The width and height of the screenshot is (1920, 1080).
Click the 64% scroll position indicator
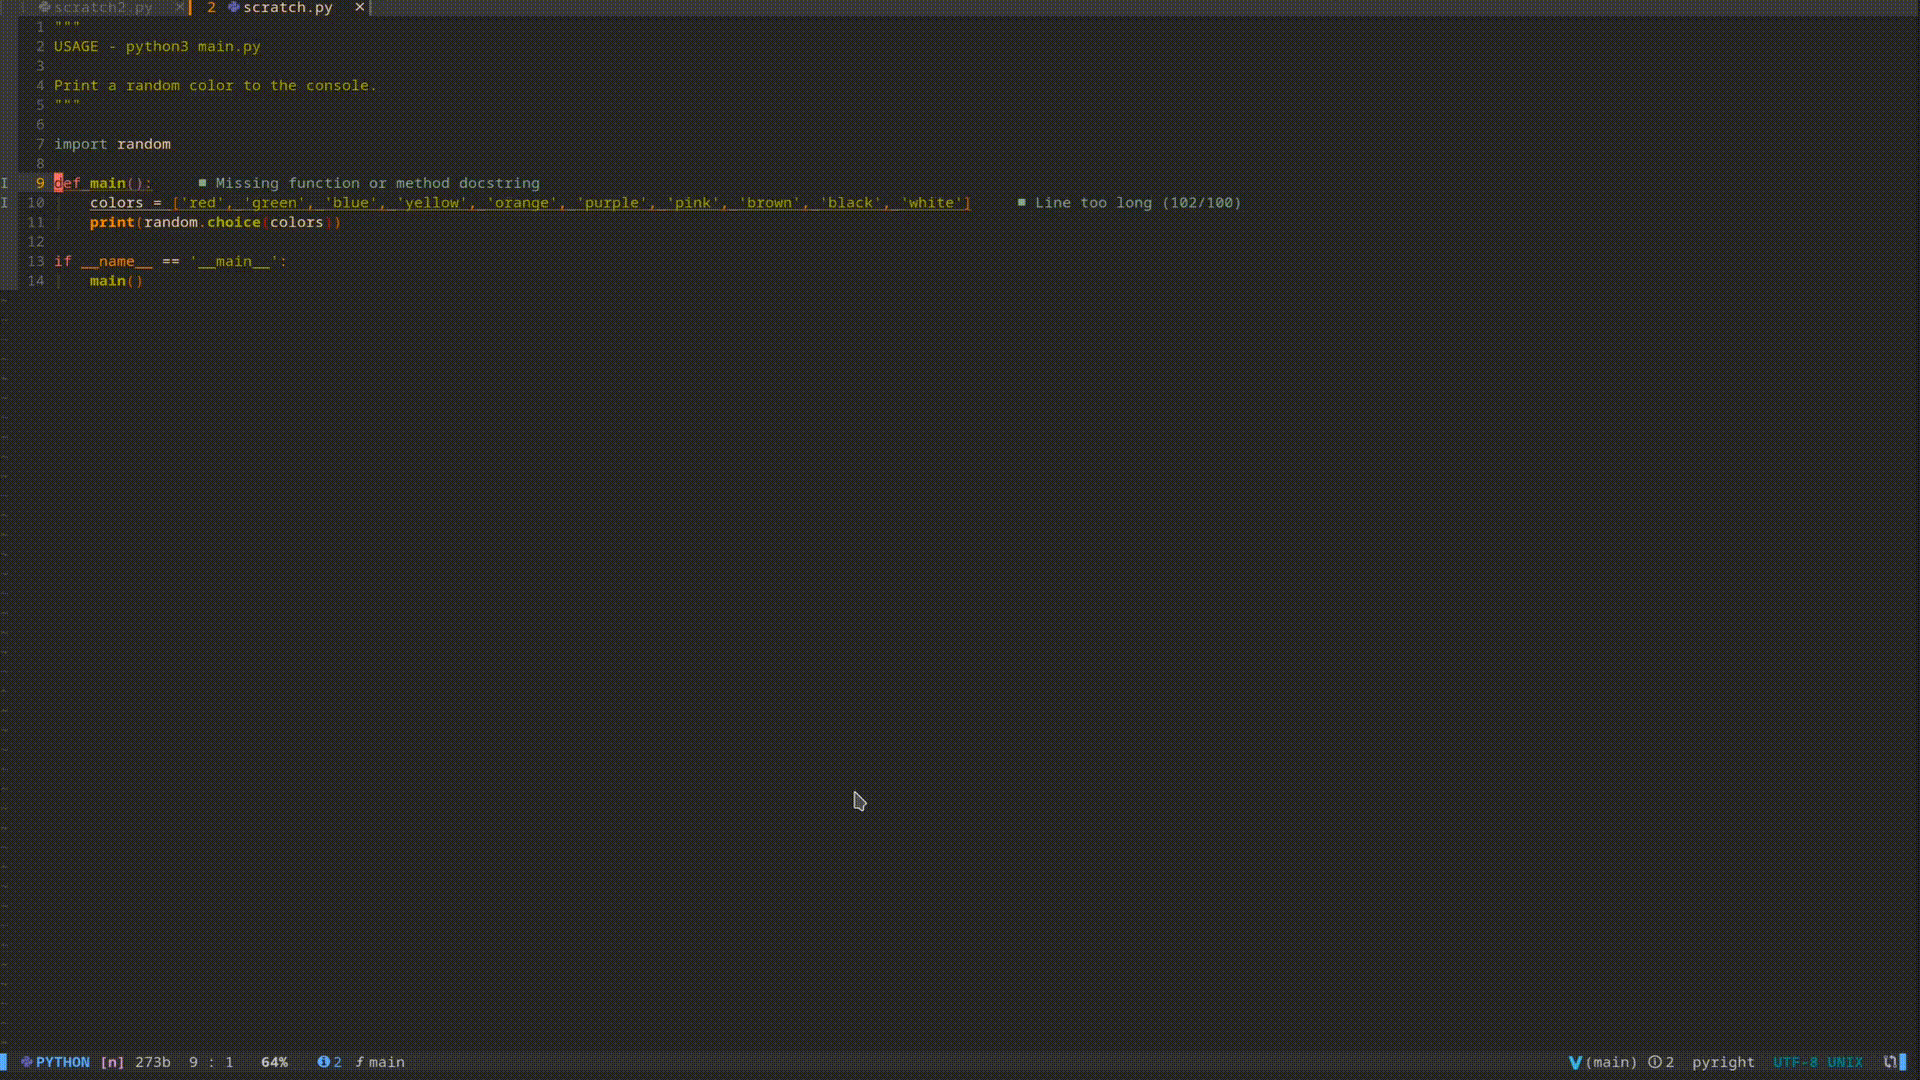click(274, 1062)
